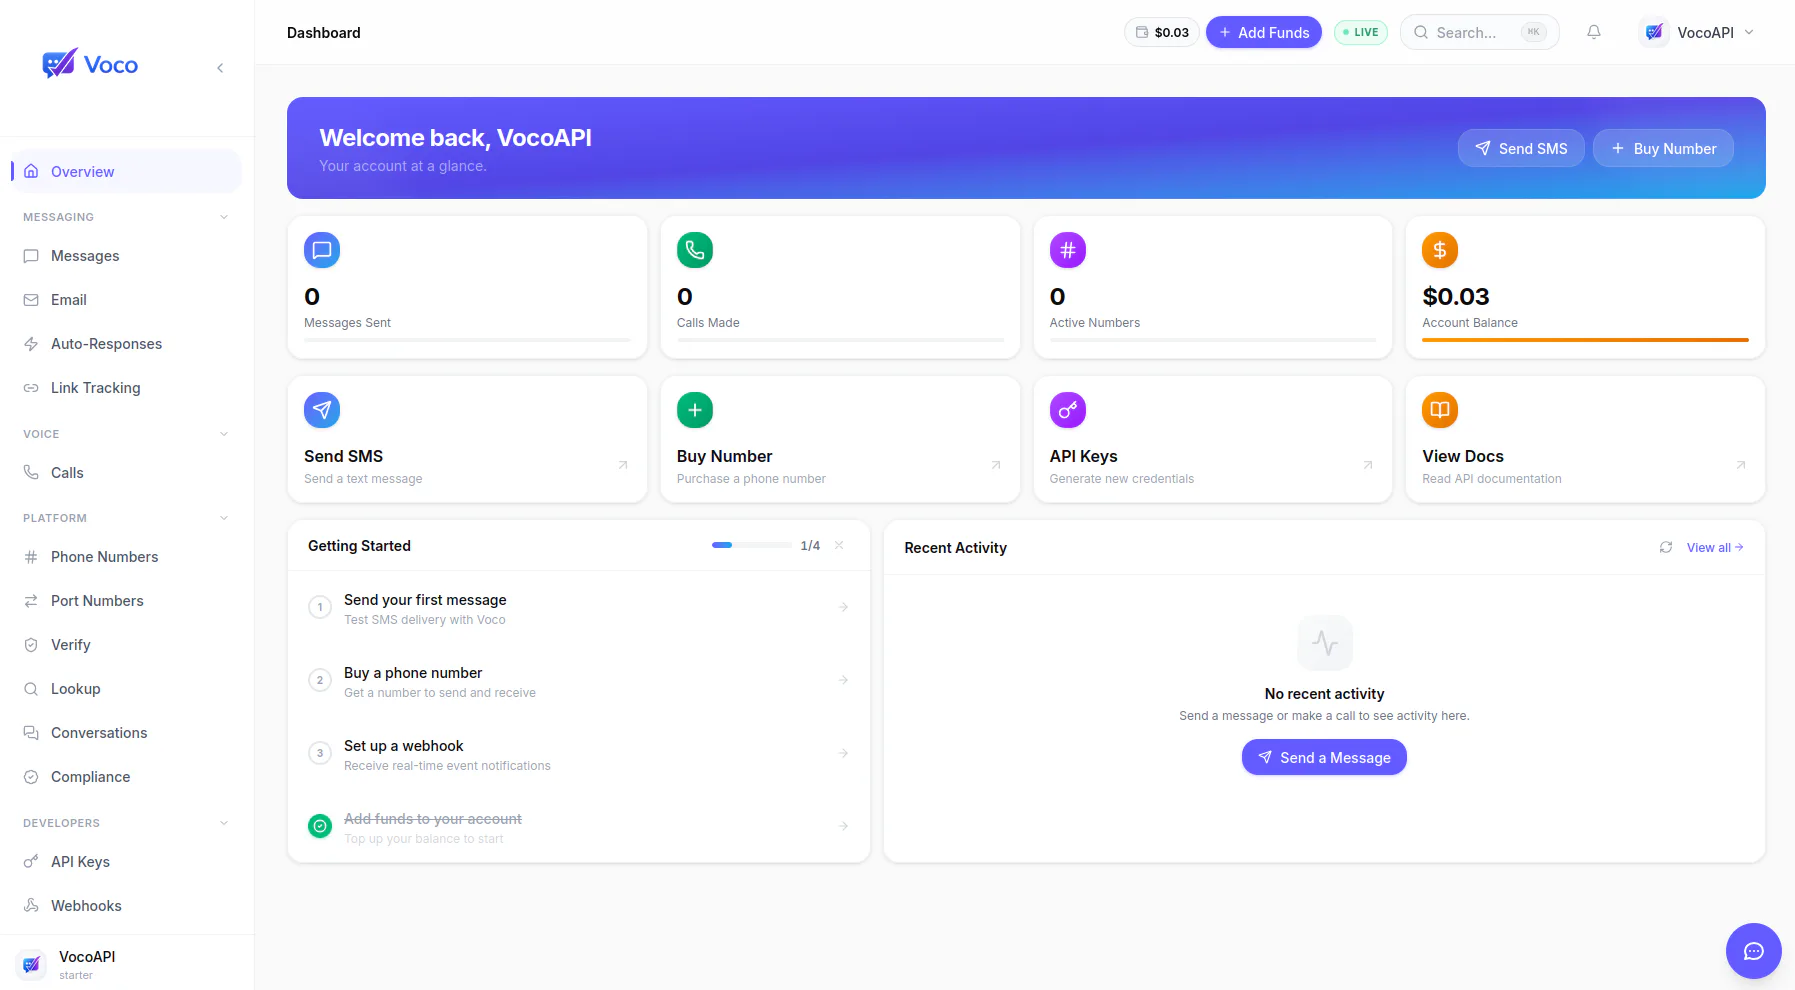The image size is (1795, 990).
Task: Click the orange Account Balance dollar icon
Action: click(1440, 250)
